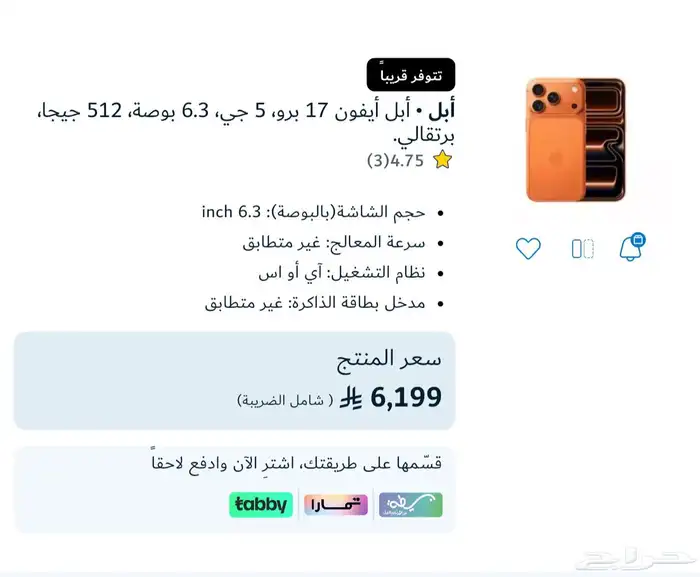Click the 6,199 price amount
Image resolution: width=700 pixels, height=577 pixels.
tap(406, 397)
